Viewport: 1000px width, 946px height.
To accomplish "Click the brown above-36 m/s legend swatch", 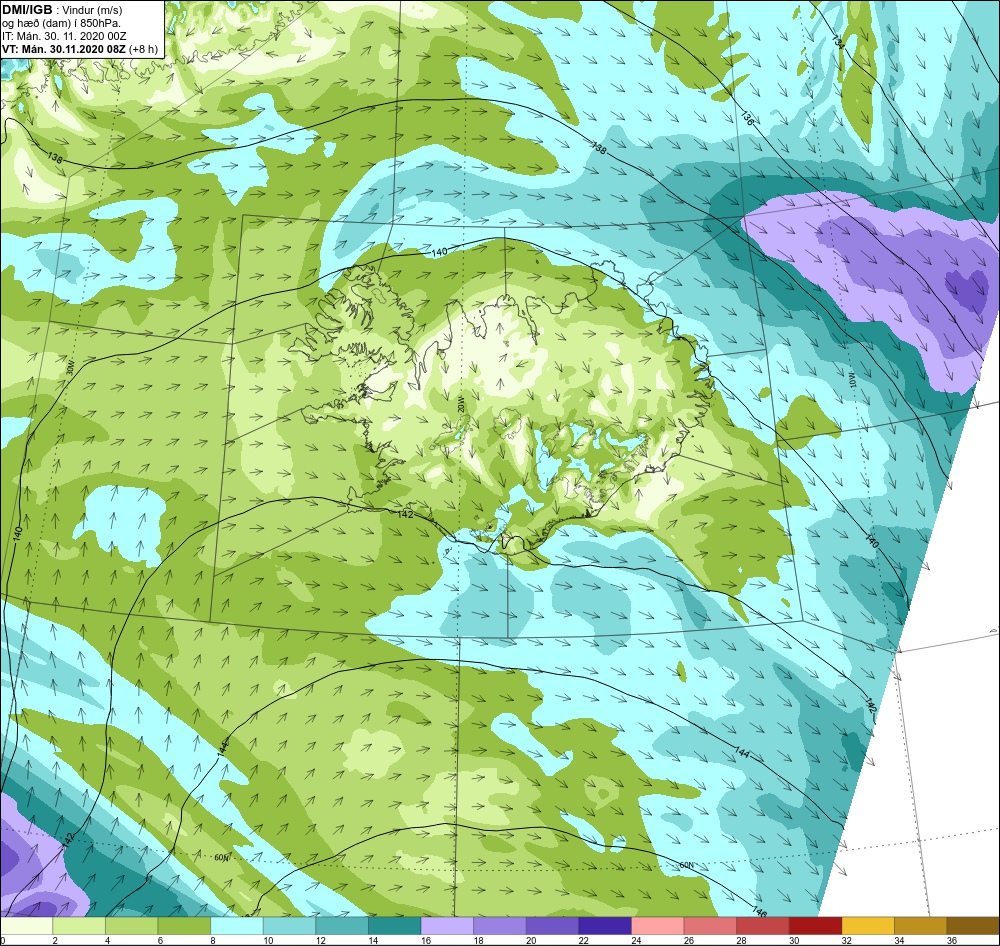I will point(973,926).
